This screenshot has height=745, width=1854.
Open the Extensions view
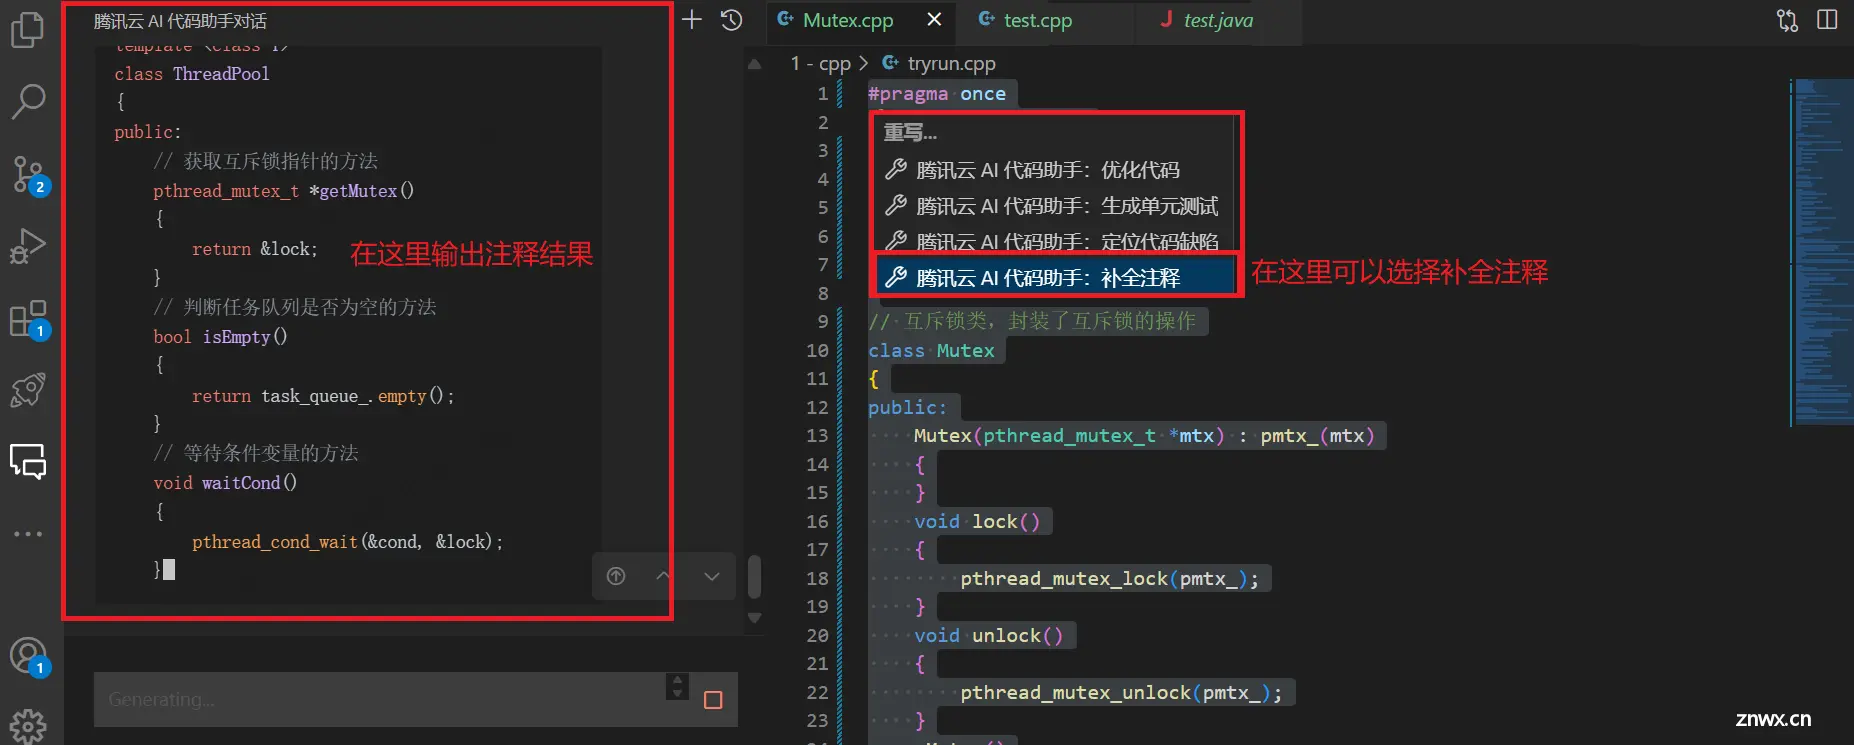point(29,320)
